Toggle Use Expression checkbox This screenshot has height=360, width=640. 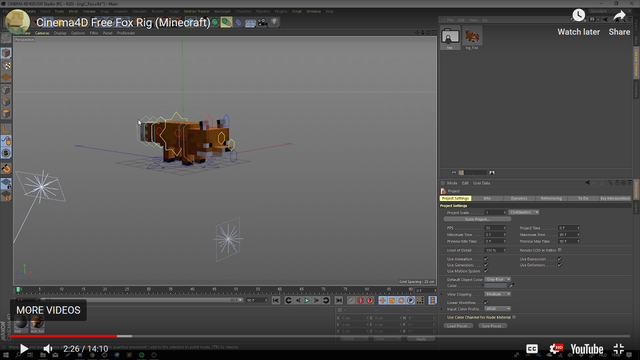[x=560, y=259]
